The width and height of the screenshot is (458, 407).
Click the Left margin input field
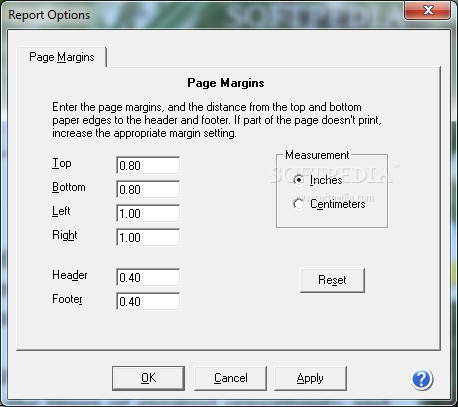[x=148, y=213]
